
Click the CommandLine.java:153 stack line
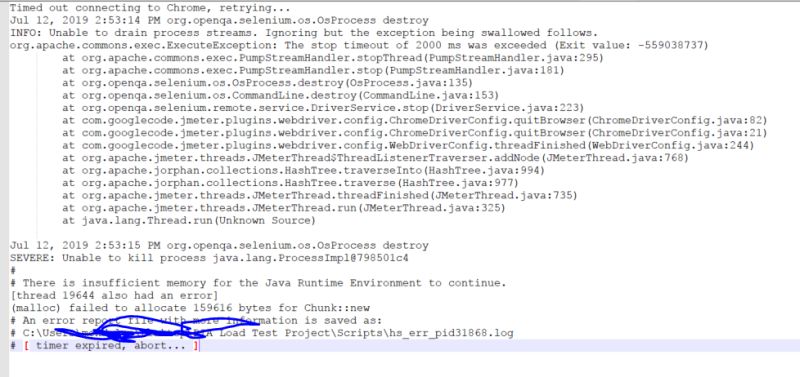click(281, 95)
